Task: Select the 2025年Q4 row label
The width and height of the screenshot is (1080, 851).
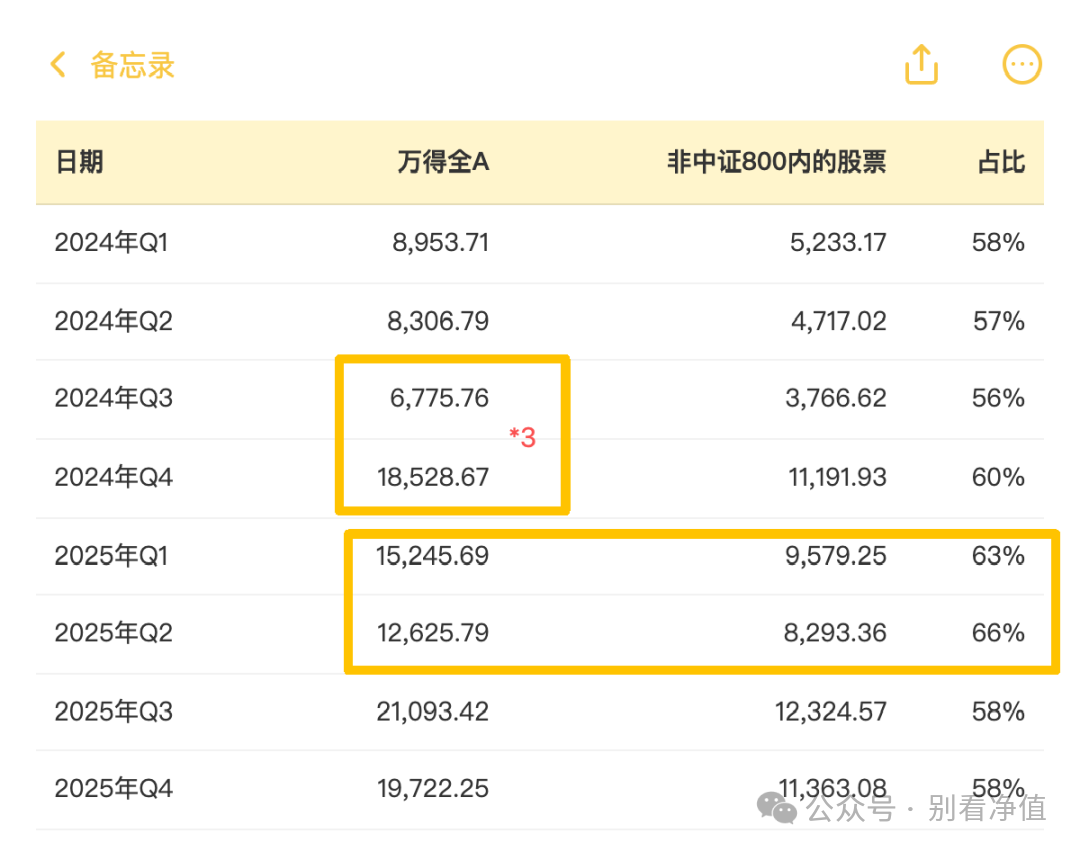Action: (x=113, y=789)
